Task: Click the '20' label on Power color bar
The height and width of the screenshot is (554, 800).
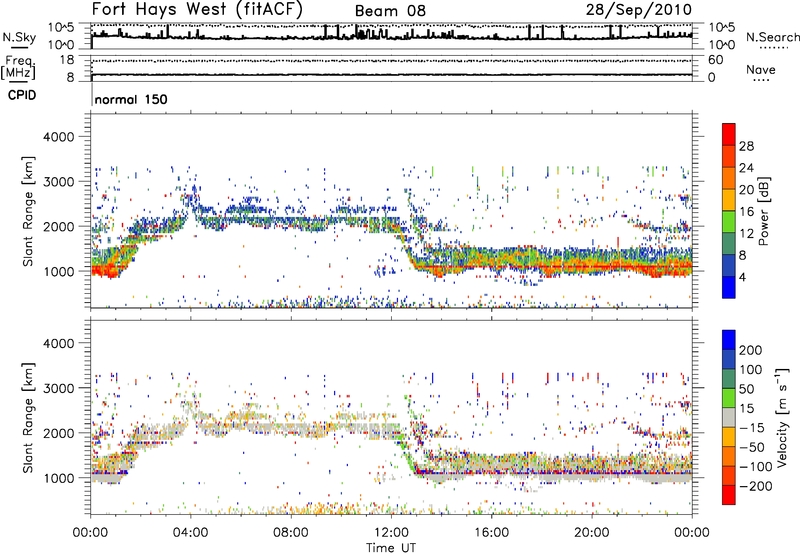Action: pos(746,190)
